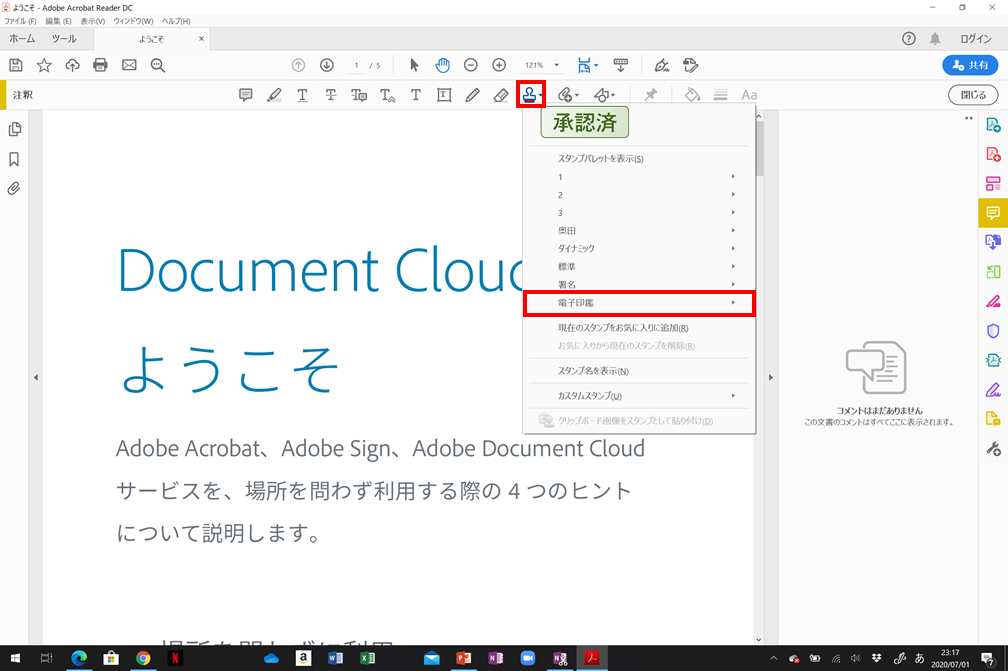Open Microsoft Edge from the taskbar

(x=79, y=658)
